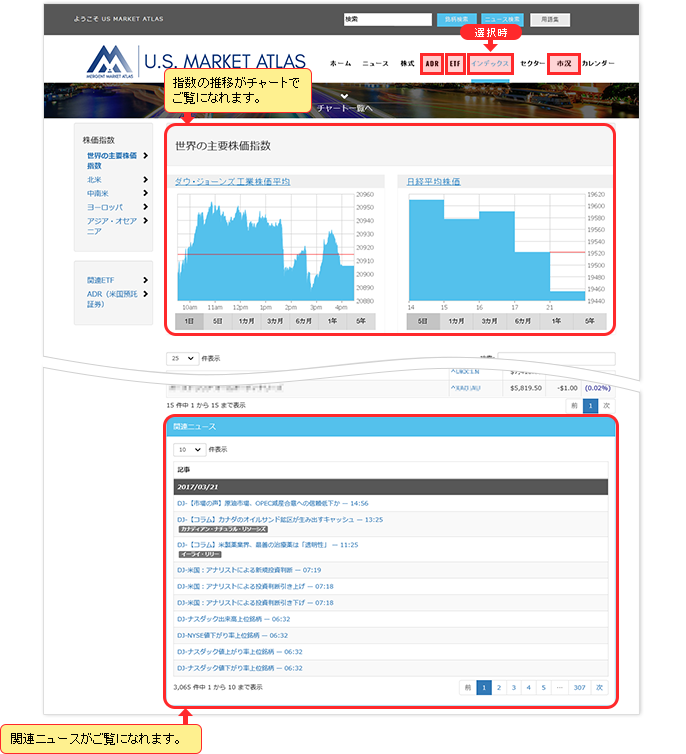Open the カレンダー menu item
686x754 pixels.
[598, 63]
